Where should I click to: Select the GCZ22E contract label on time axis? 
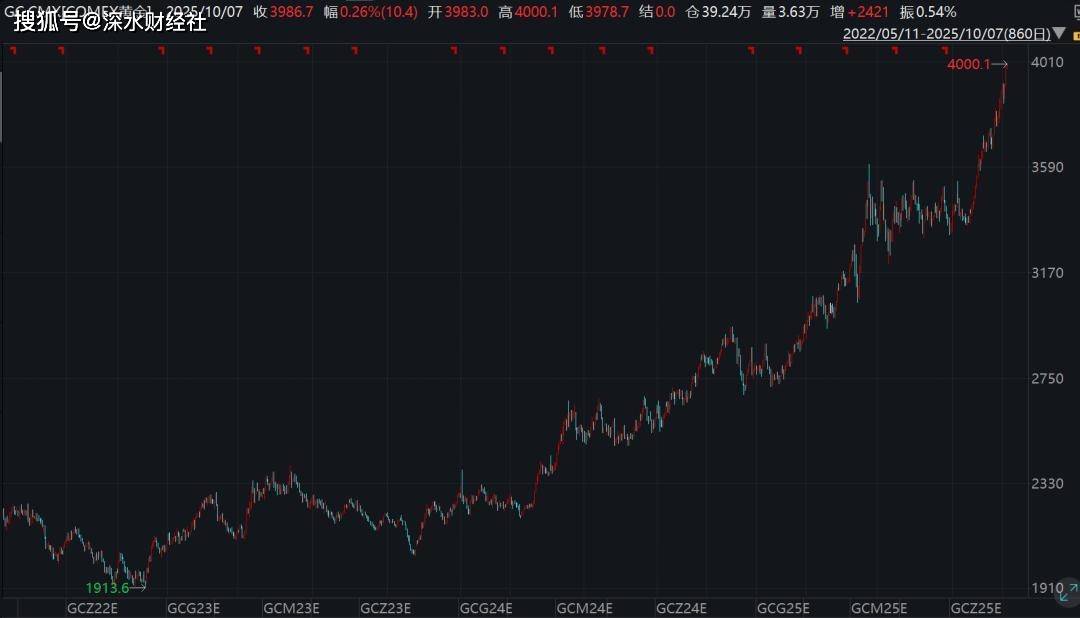click(92, 608)
